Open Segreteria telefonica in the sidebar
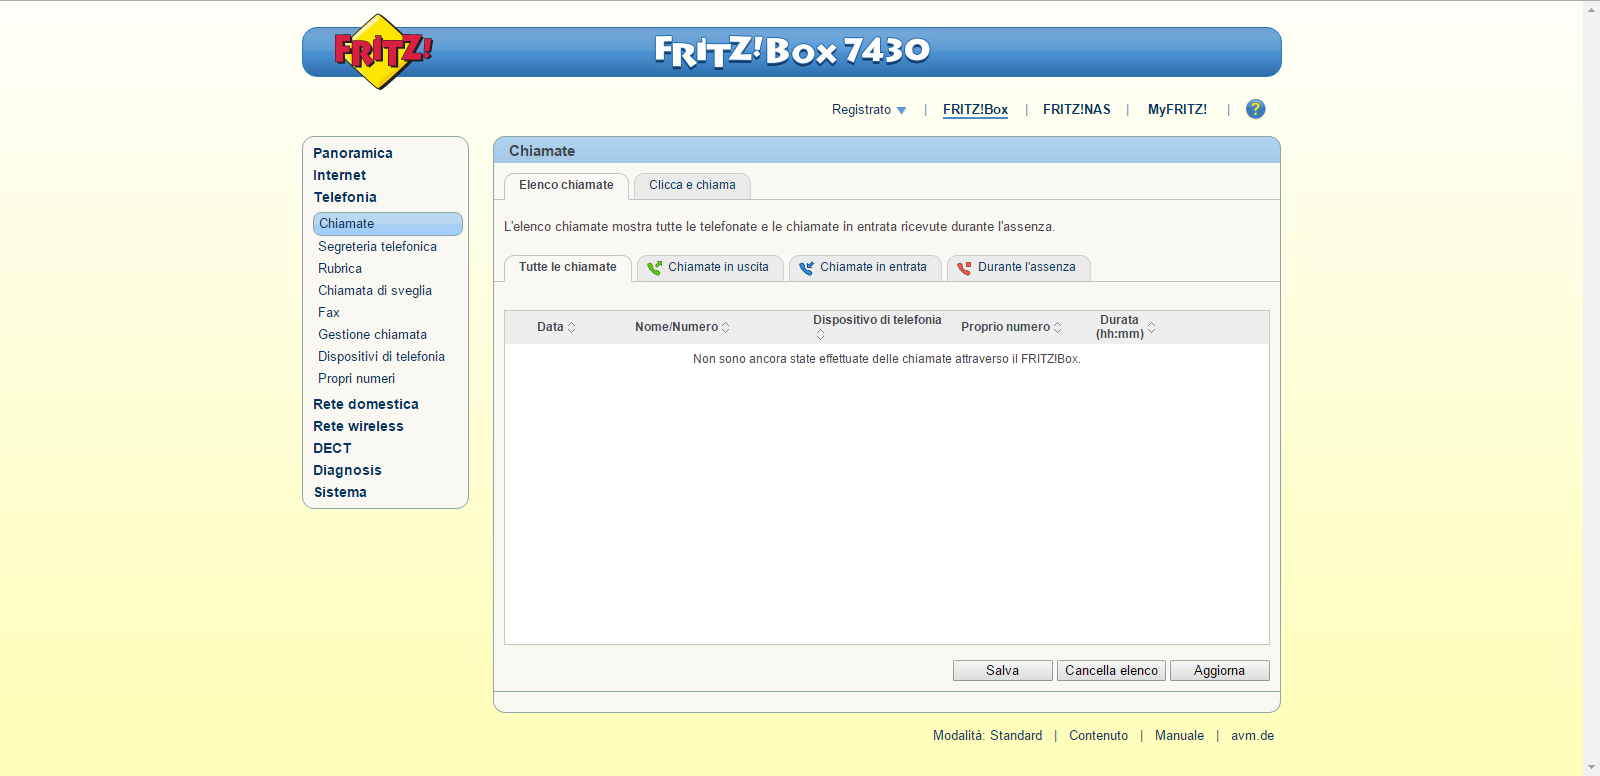Viewport: 1600px width, 776px height. [x=377, y=246]
